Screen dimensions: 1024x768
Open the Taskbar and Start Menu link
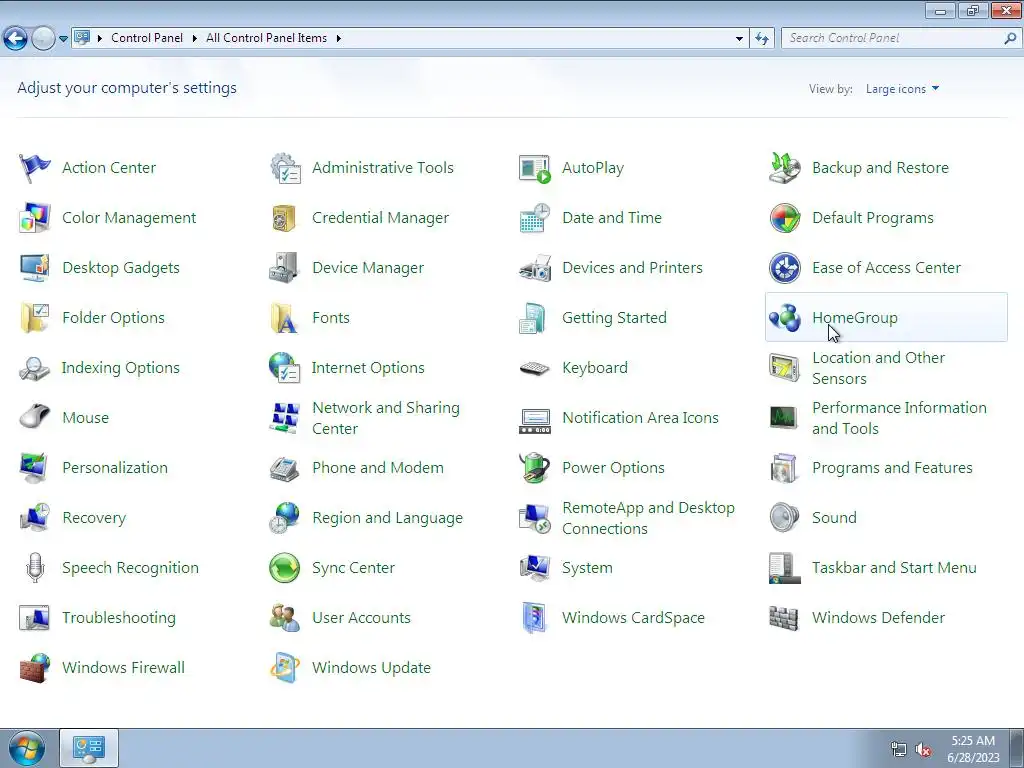click(894, 568)
